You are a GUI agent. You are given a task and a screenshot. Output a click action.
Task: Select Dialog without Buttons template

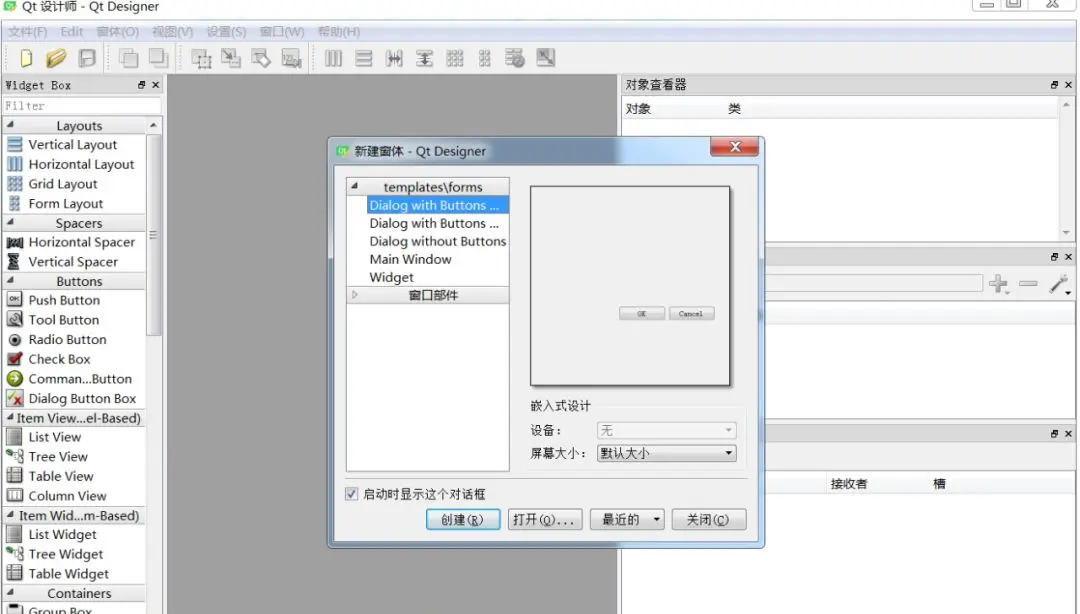(437, 241)
